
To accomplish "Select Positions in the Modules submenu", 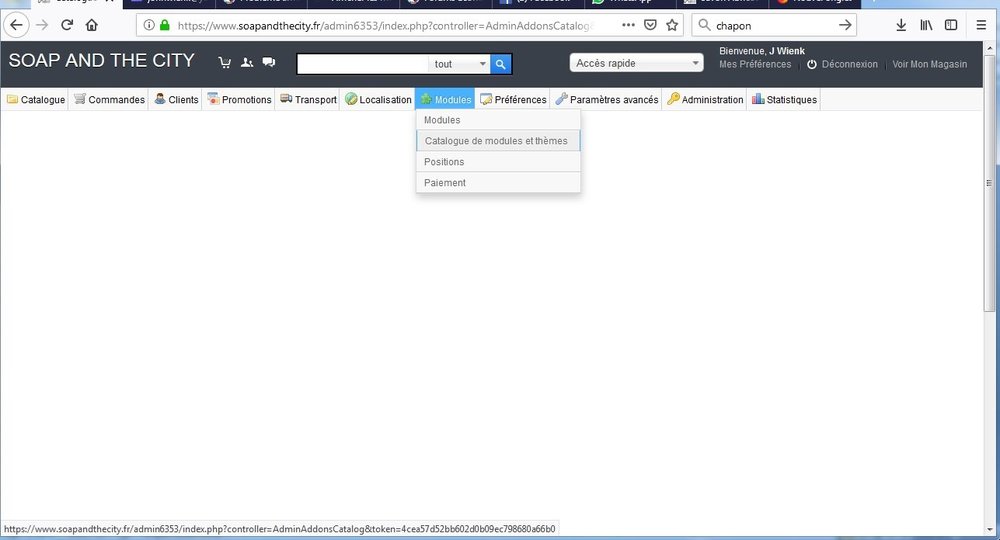I will (498, 162).
